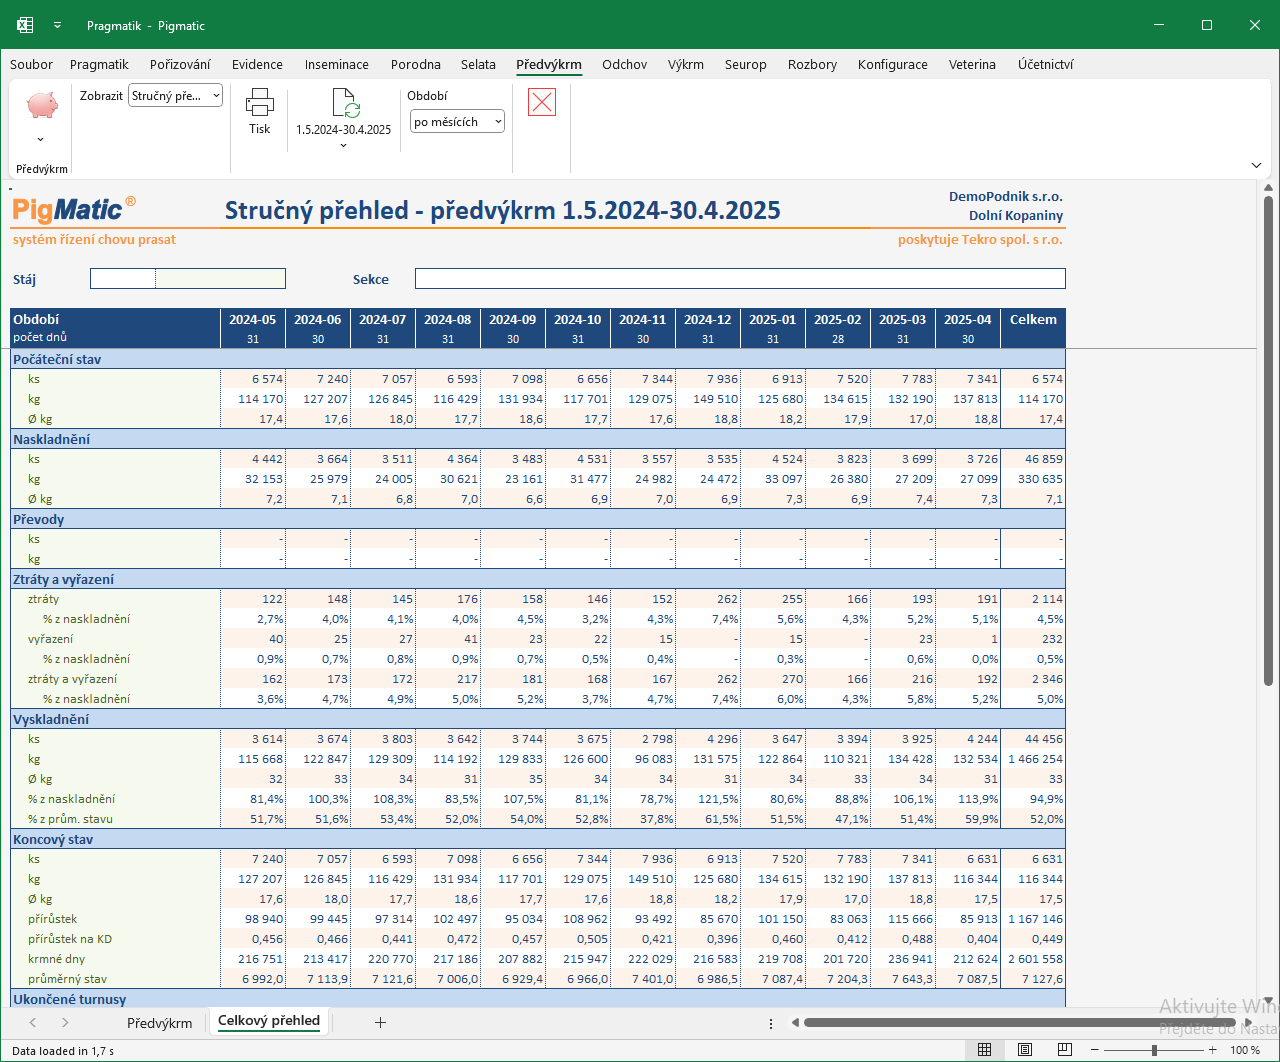1280x1062 pixels.
Task: Click the Tisk printer icon
Action: click(259, 102)
